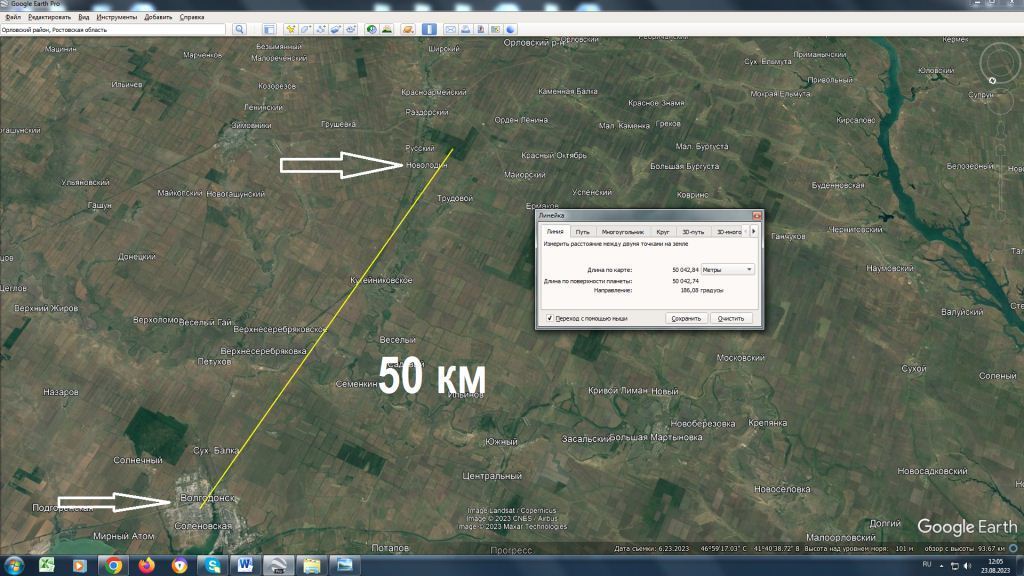This screenshot has height=576, width=1024.
Task: Open the 'Метры' units dropdown
Action: (x=727, y=269)
